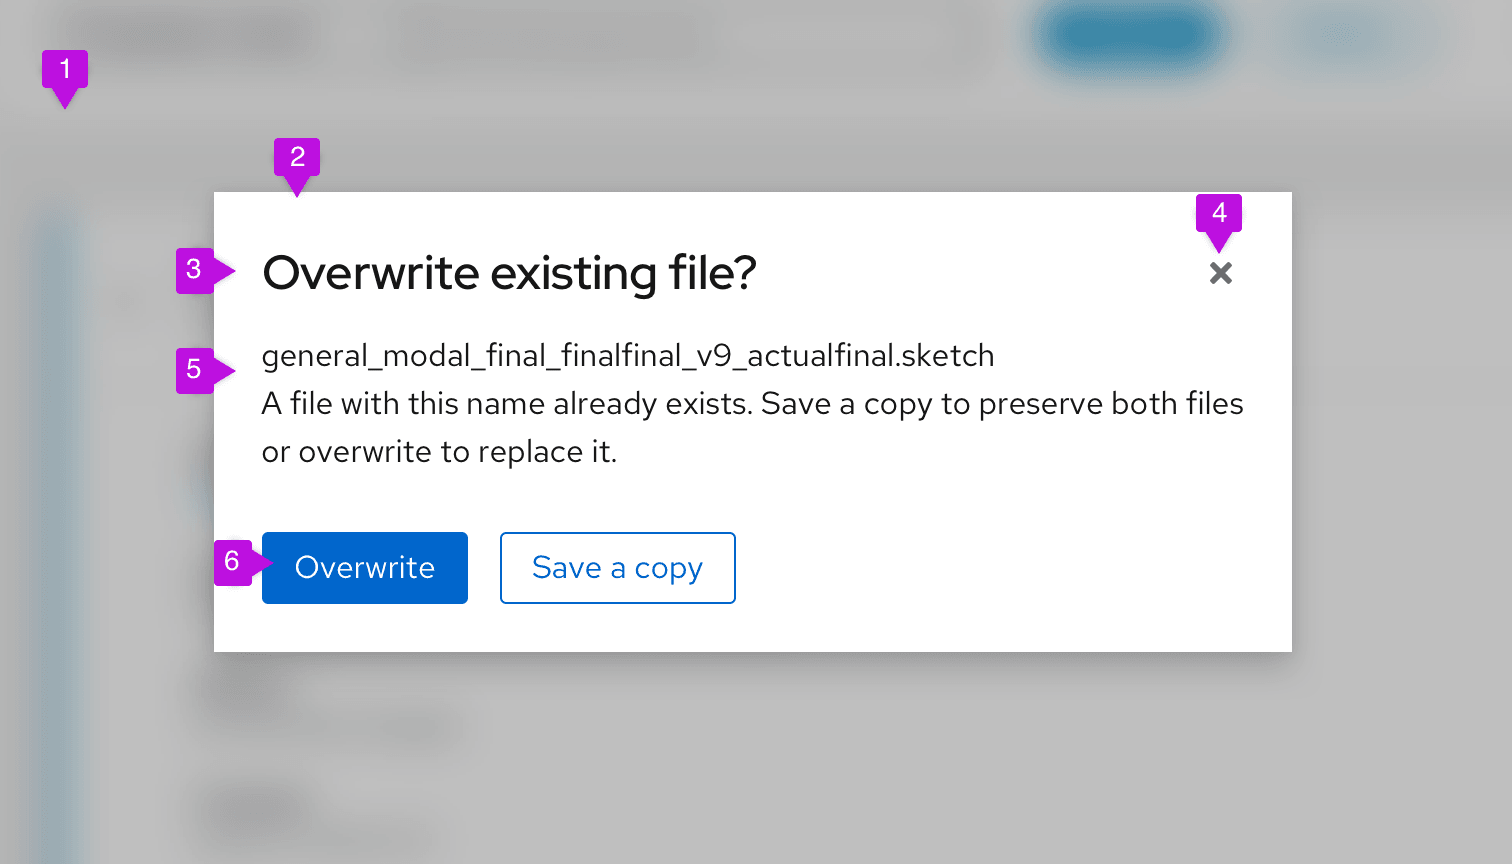Click the 'or overwrite to replace it.' line

[x=439, y=452]
